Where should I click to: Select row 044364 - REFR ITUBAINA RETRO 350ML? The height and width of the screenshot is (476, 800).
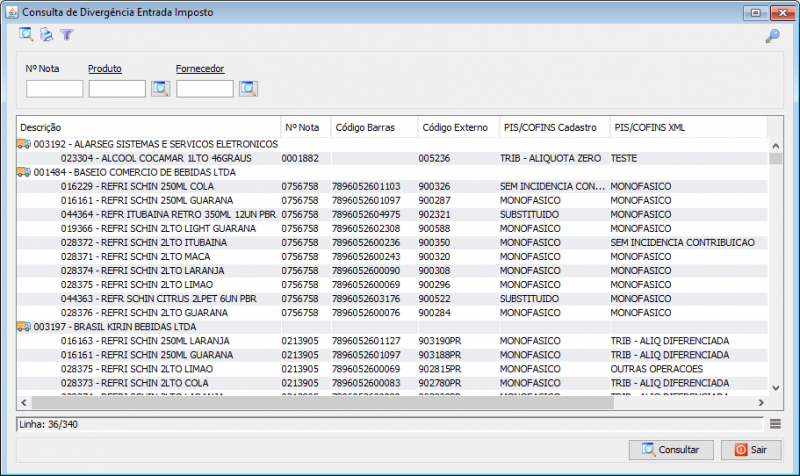pos(392,214)
